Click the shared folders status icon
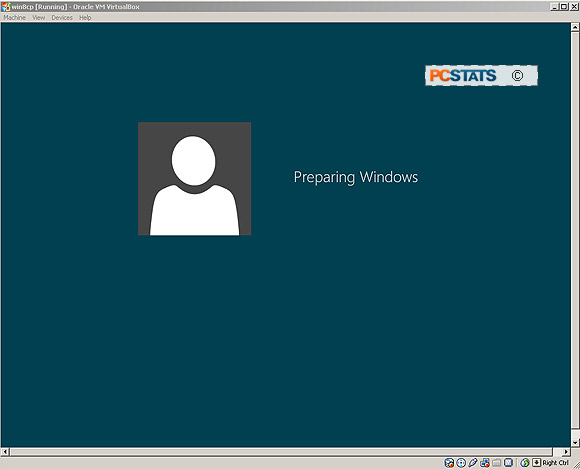 (x=496, y=463)
